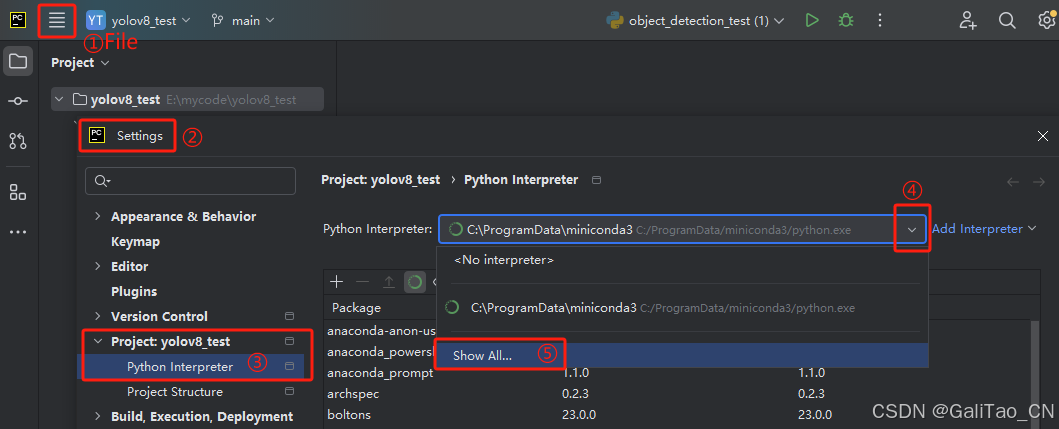
Task: Open IDE settings gear icon
Action: [x=1045, y=21]
